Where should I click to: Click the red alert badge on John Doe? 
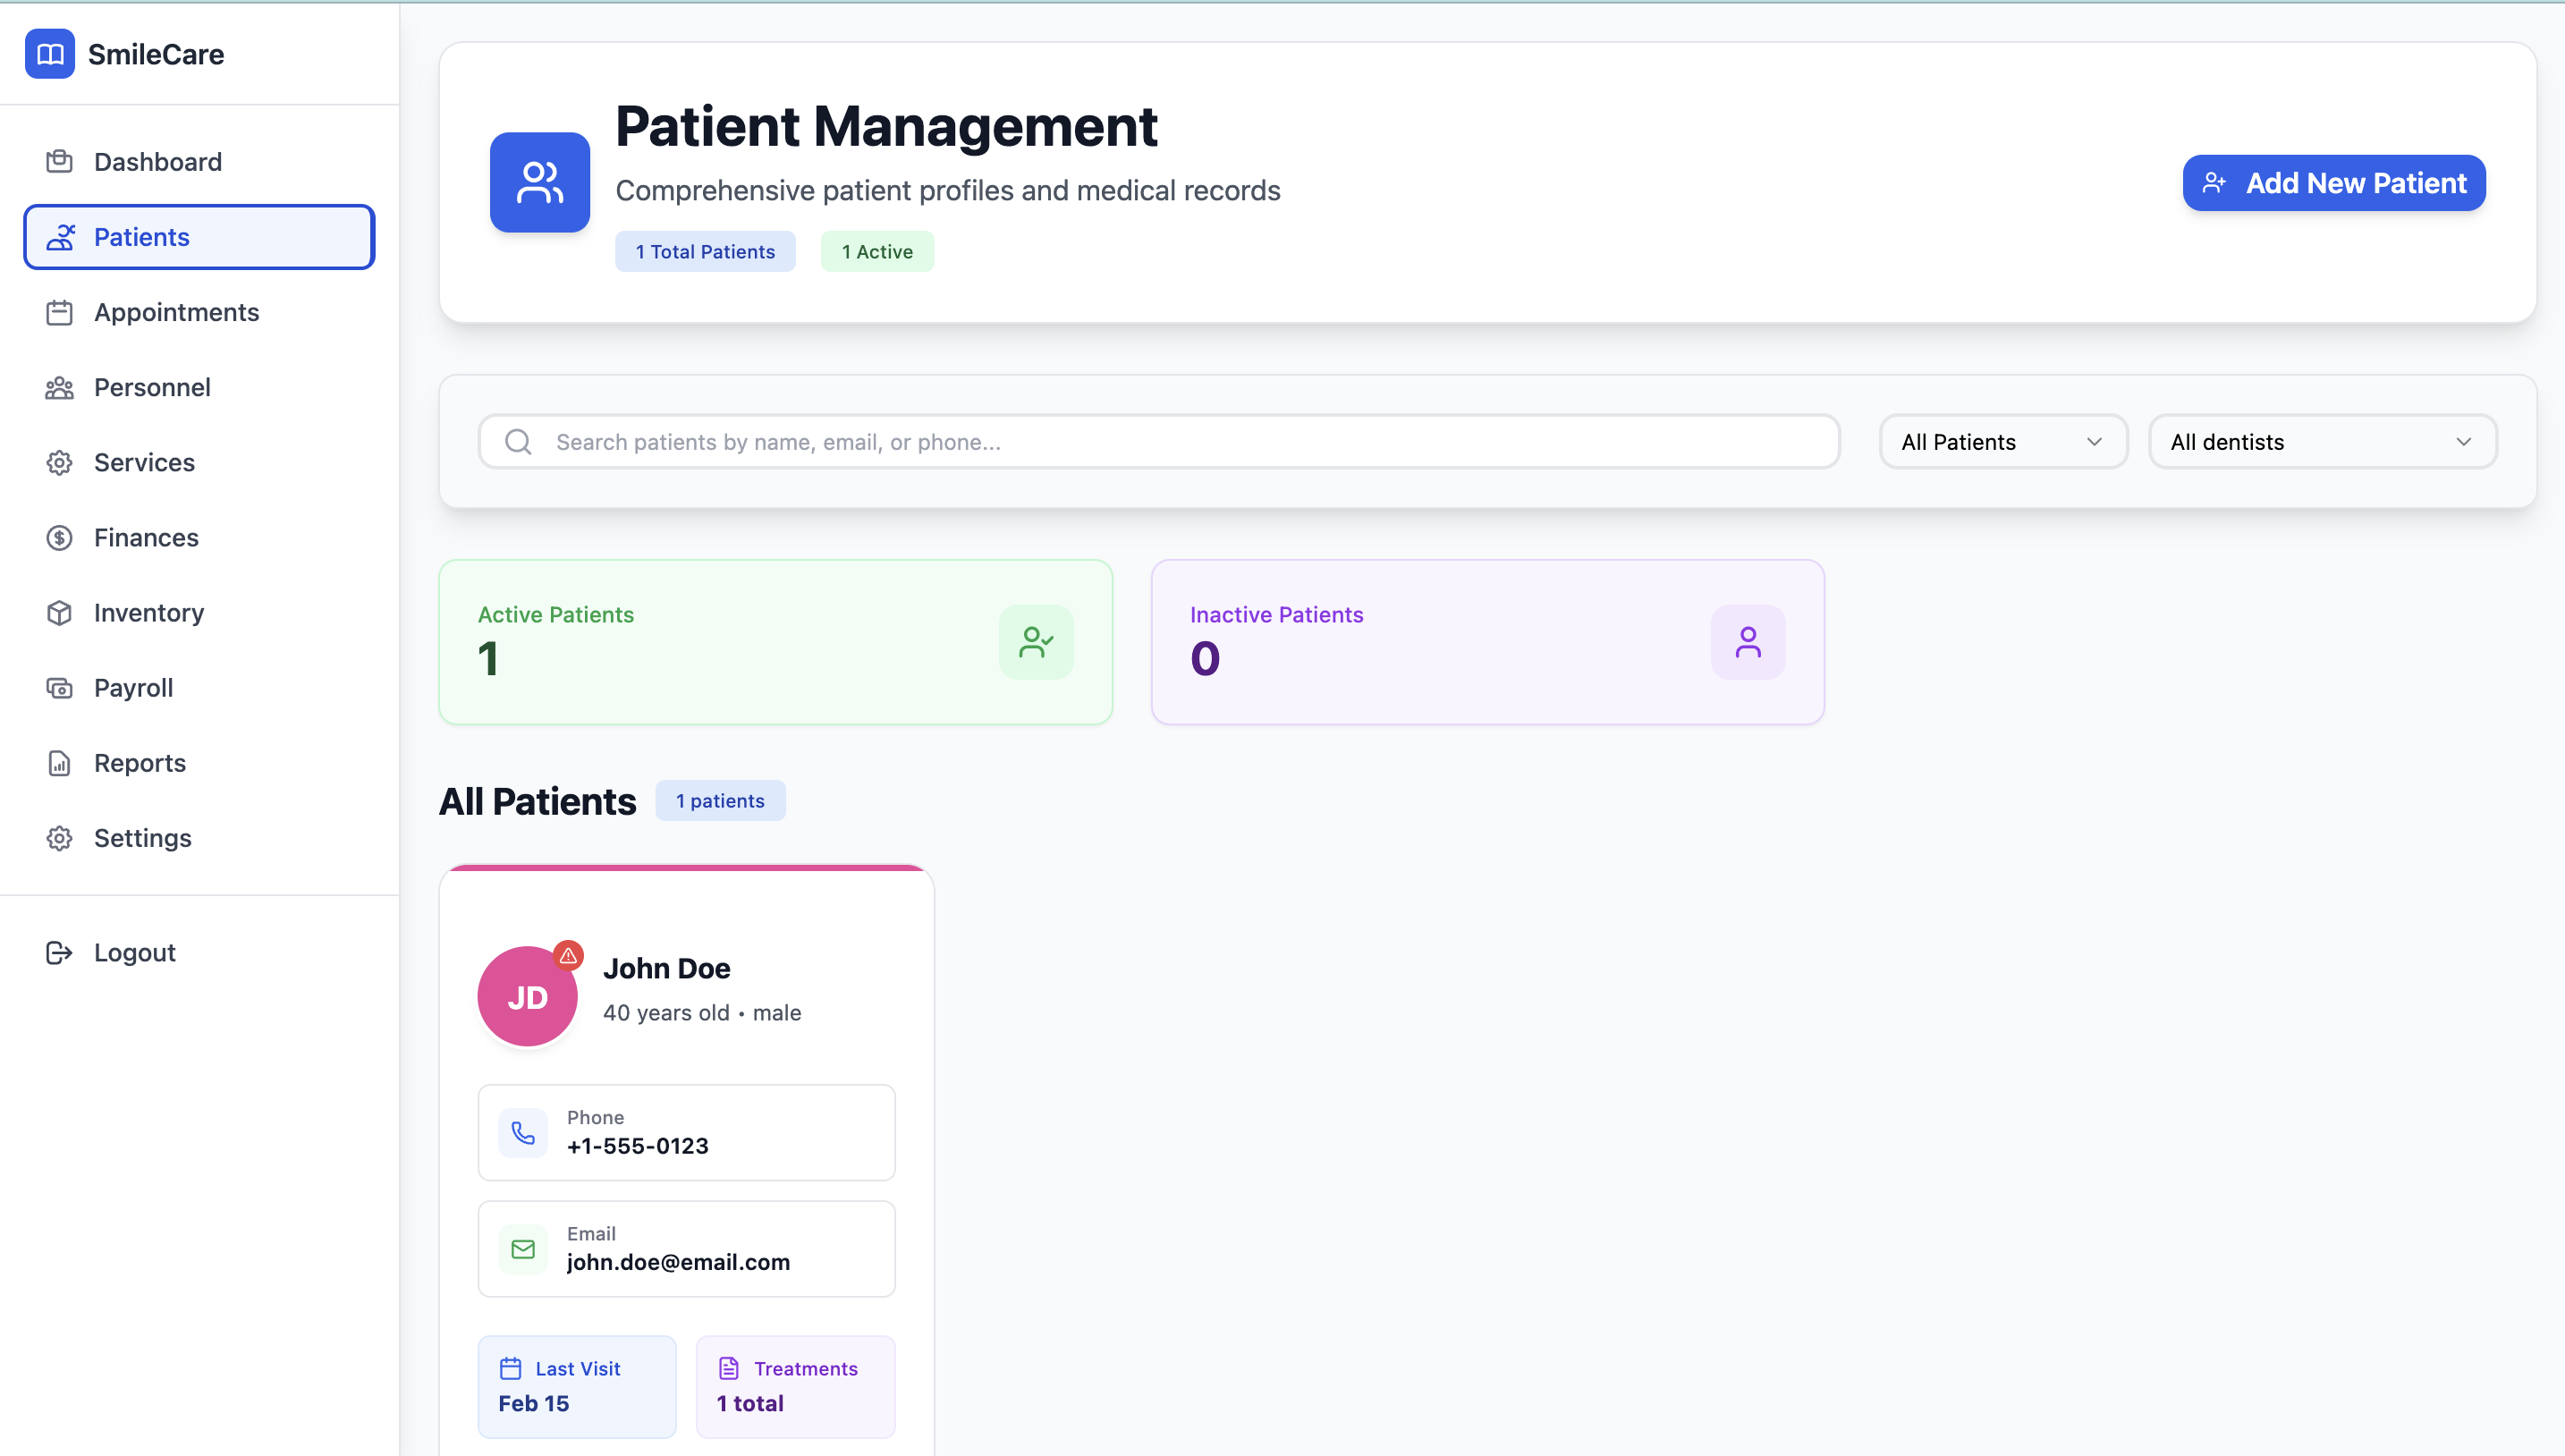pos(568,956)
